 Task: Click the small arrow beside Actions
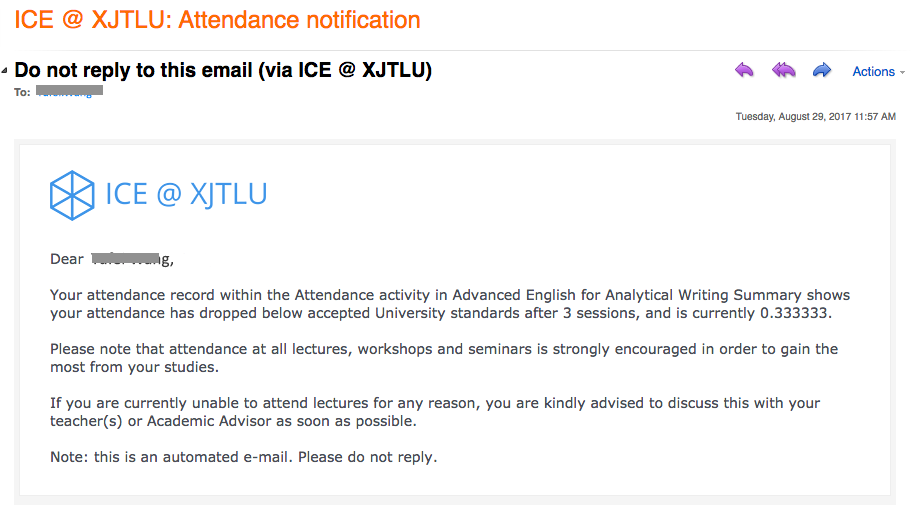(902, 72)
